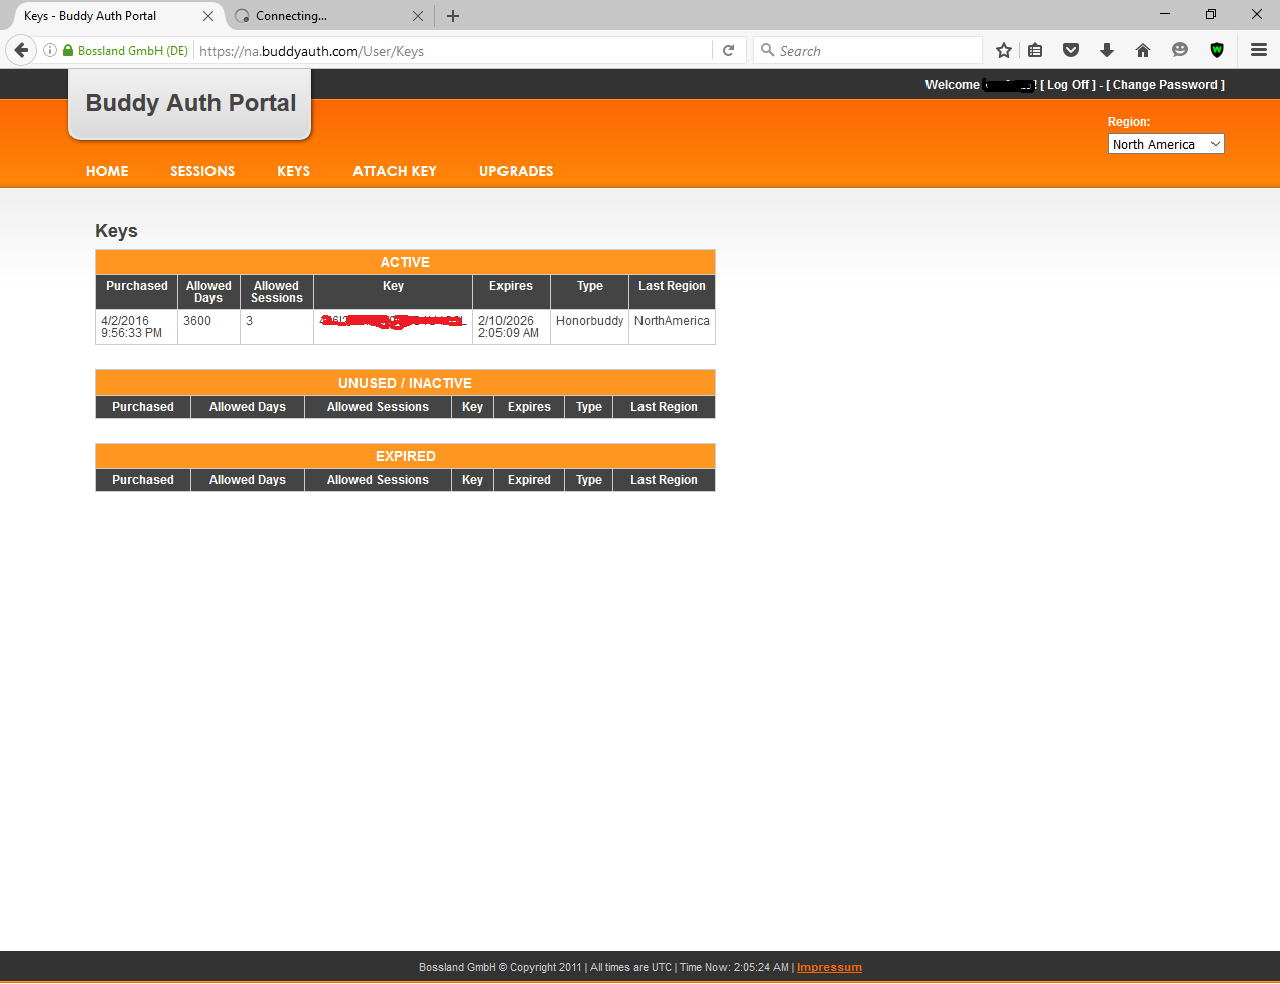Click the search magnifier icon
The height and width of the screenshot is (984, 1280).
(767, 50)
